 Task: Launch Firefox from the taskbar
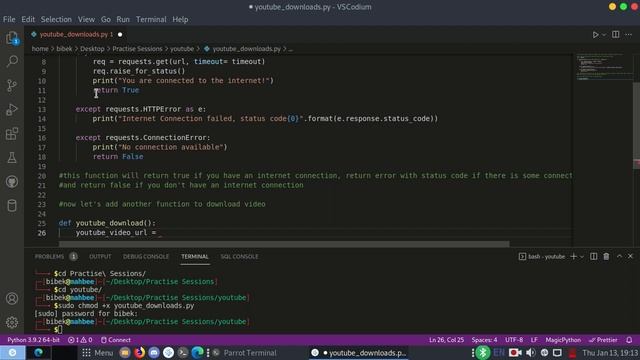pyautogui.click(x=140, y=353)
